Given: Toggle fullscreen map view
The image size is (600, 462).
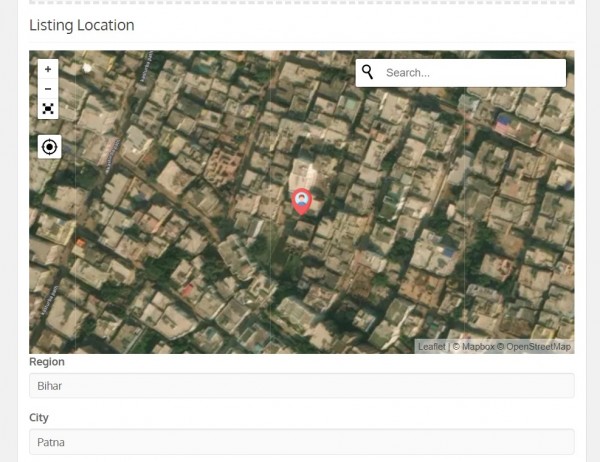Looking at the screenshot, I should pos(48,109).
